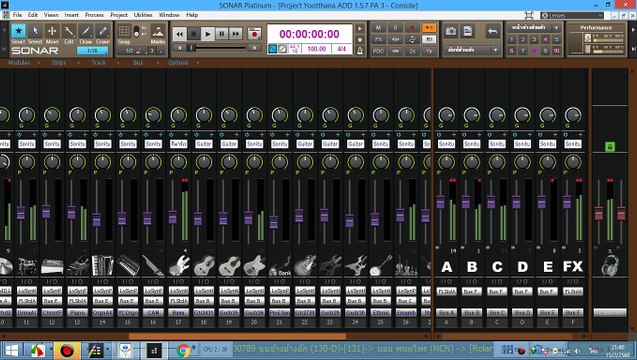Click the grand piano icon on strip 13
This screenshot has width=637, height=360.
point(77,266)
